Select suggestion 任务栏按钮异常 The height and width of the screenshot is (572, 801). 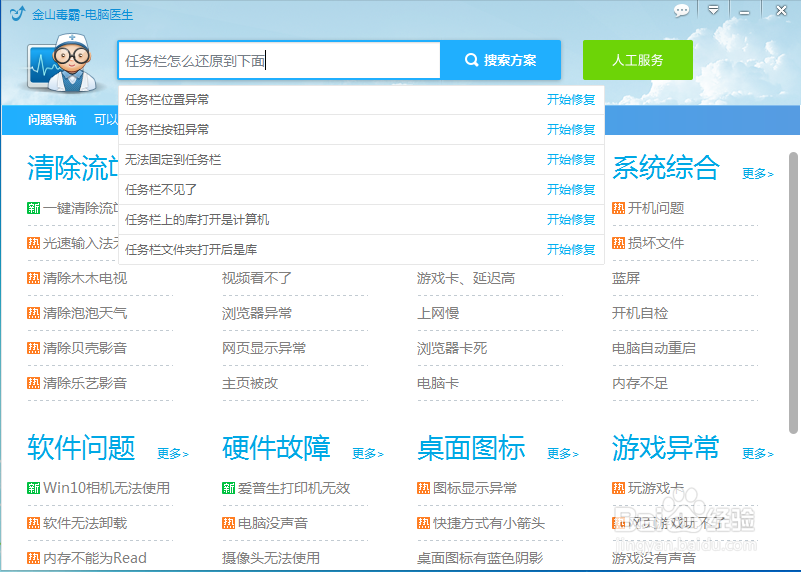(167, 130)
